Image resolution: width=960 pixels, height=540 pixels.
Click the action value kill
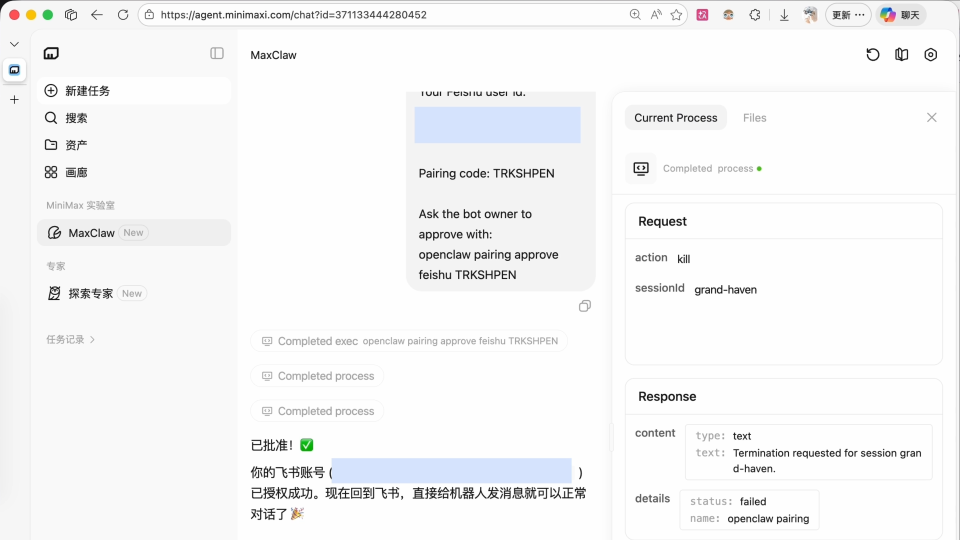pos(683,259)
